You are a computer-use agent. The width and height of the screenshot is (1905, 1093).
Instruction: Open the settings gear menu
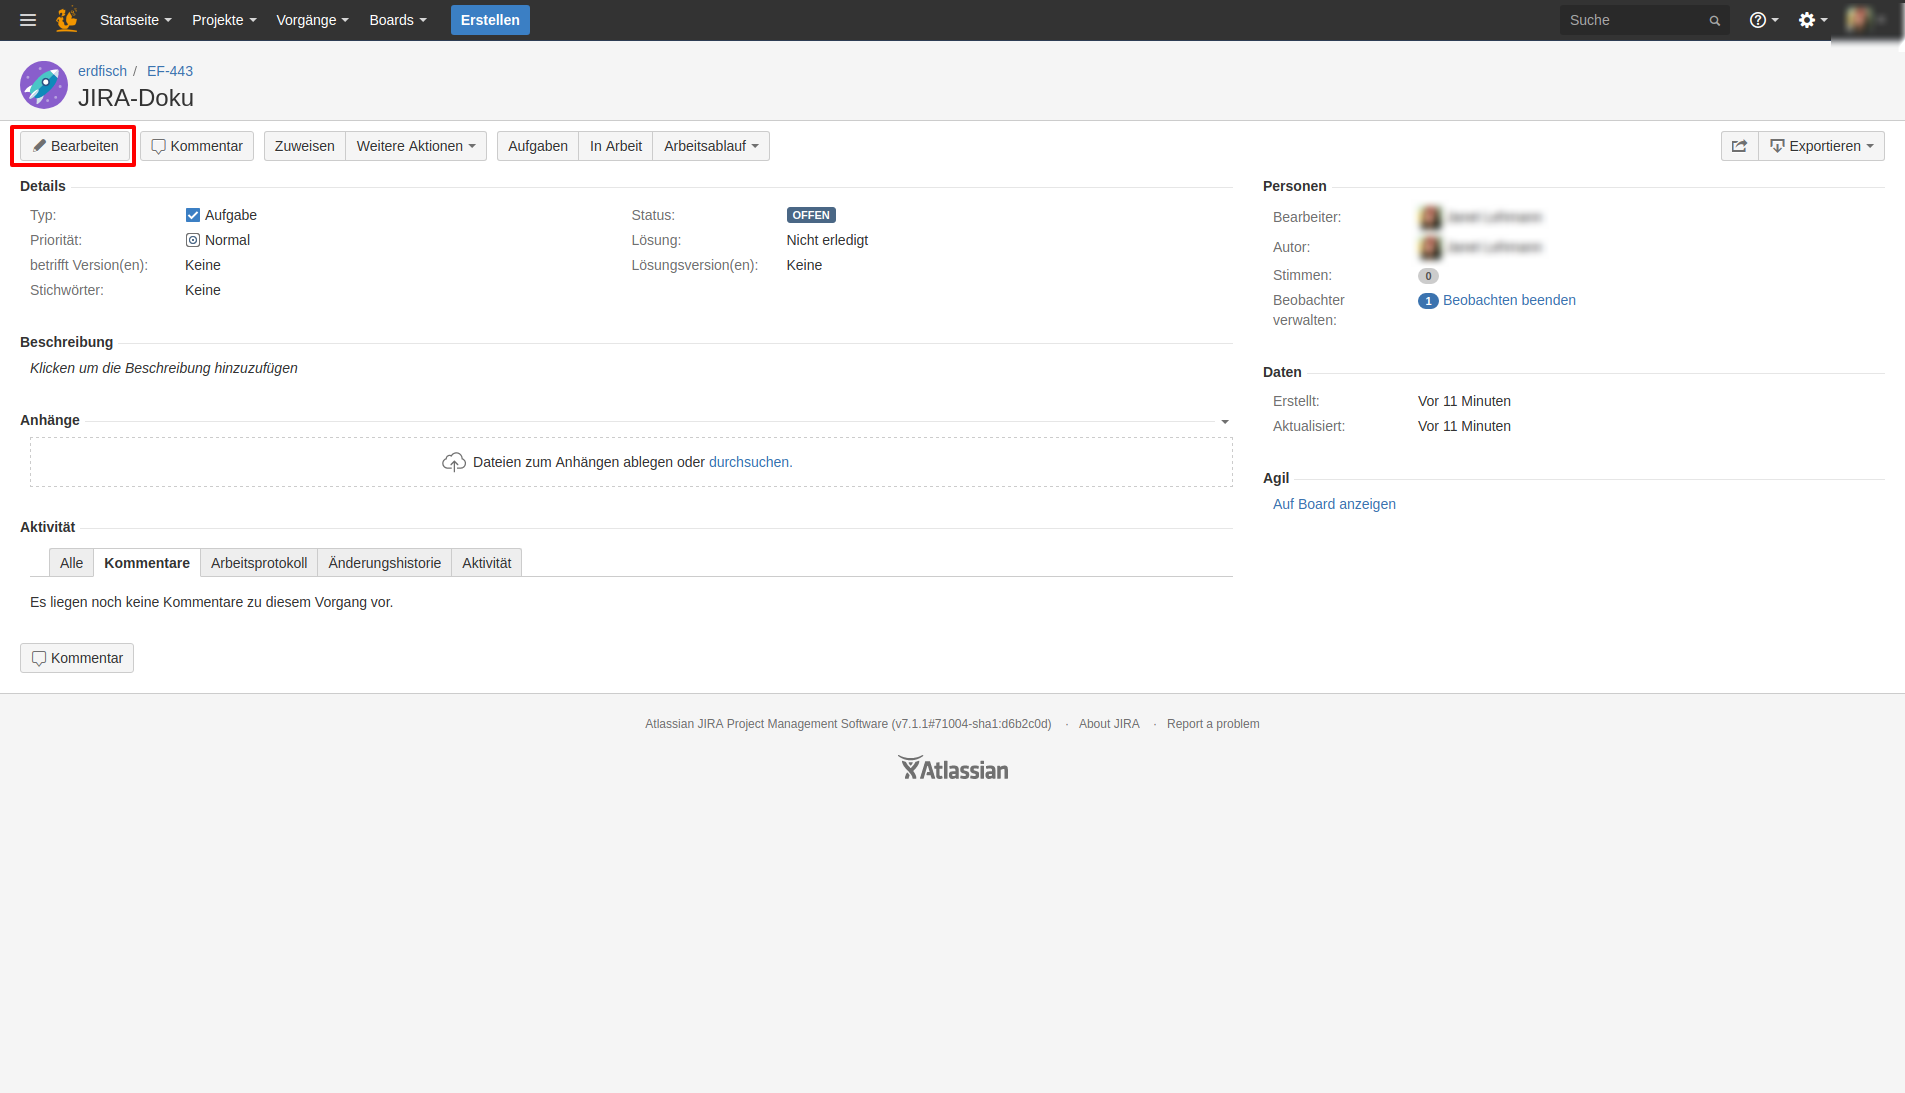point(1813,20)
